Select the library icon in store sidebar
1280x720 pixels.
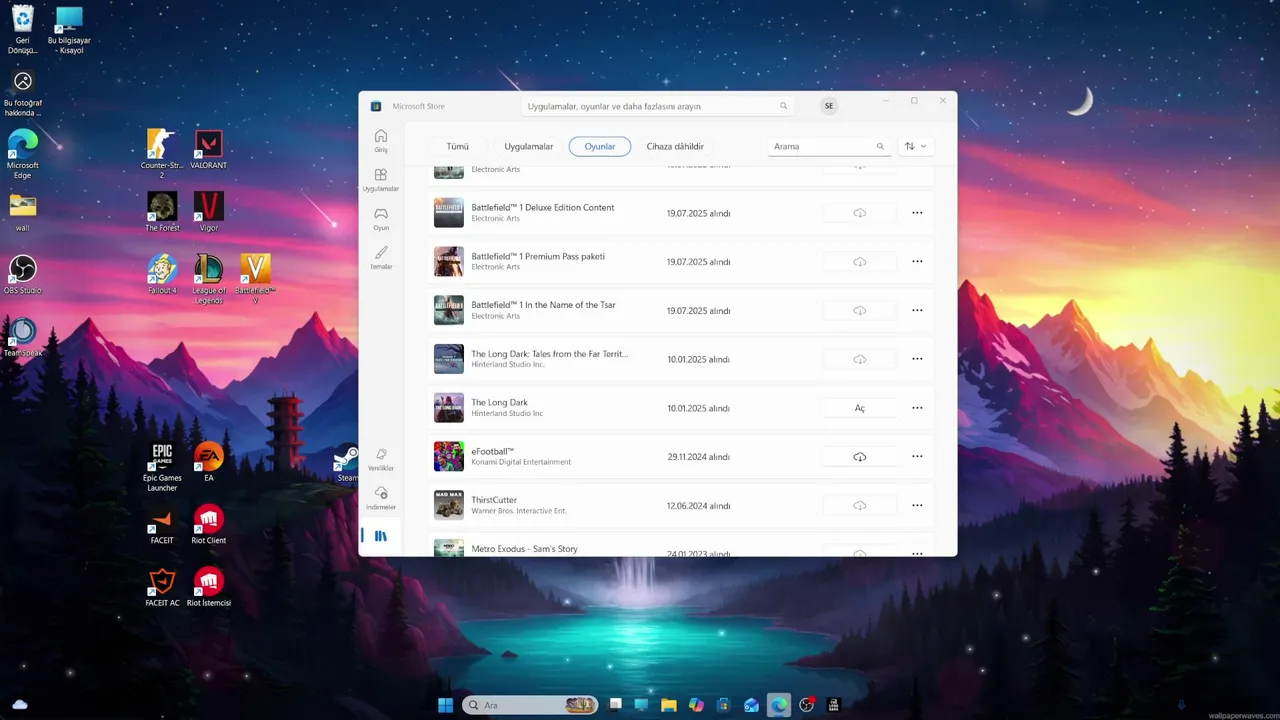click(380, 536)
